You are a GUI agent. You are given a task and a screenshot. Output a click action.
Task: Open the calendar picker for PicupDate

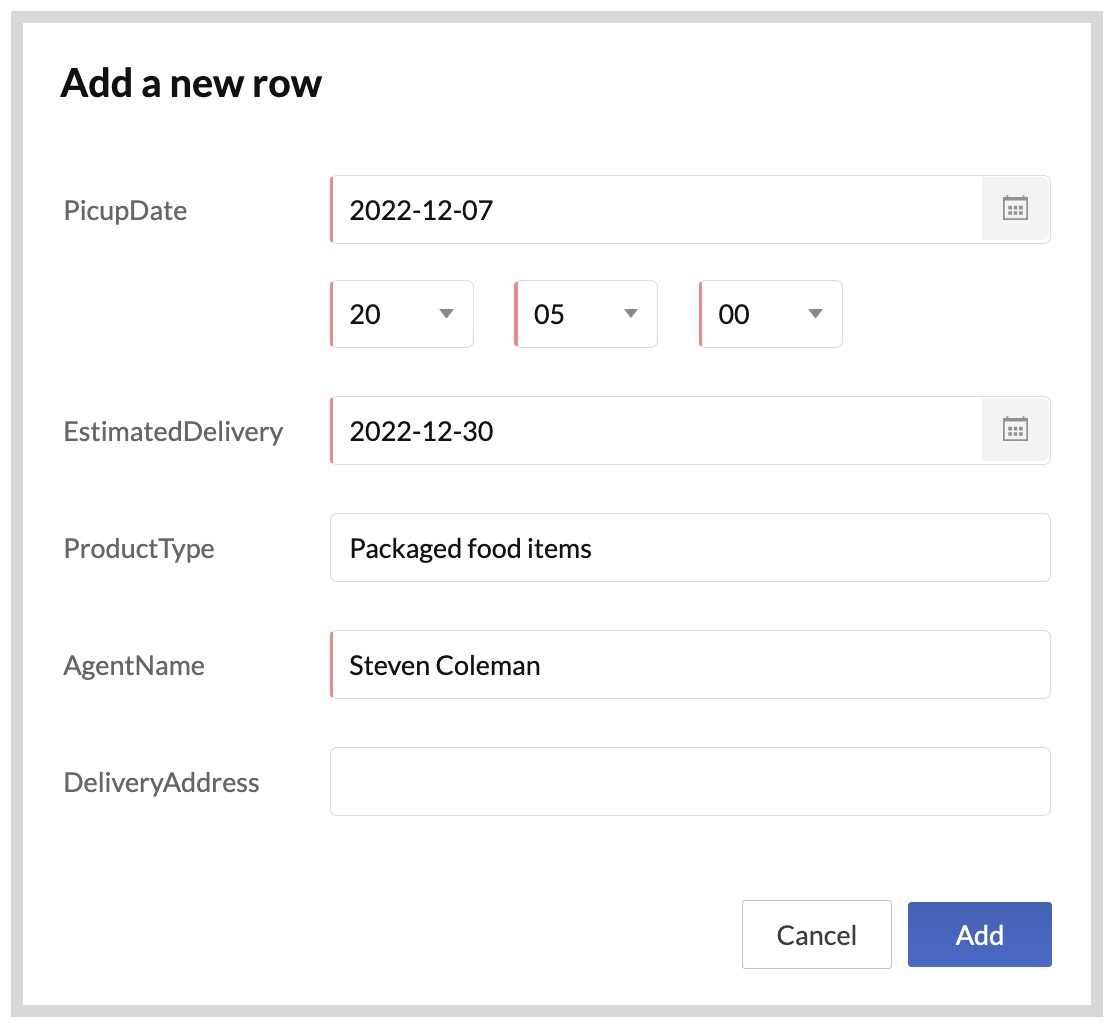pyautogui.click(x=1014, y=208)
